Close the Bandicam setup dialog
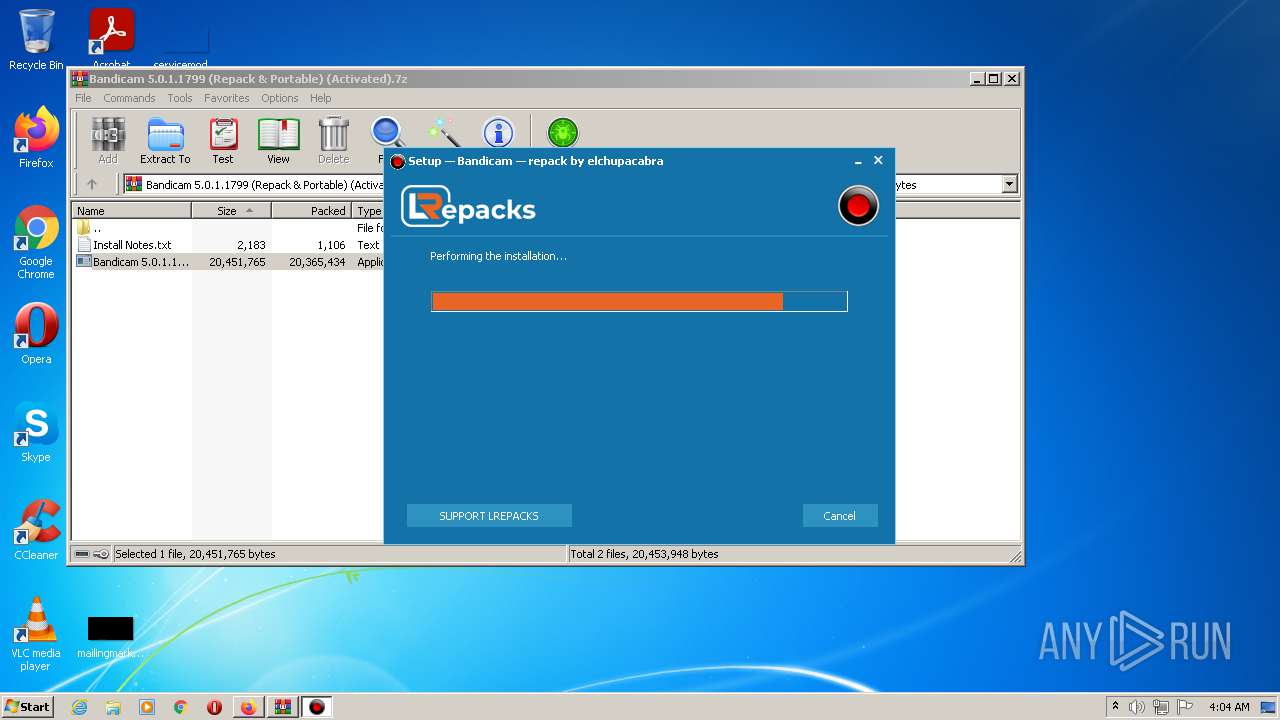The width and height of the screenshot is (1280, 720). tap(878, 160)
